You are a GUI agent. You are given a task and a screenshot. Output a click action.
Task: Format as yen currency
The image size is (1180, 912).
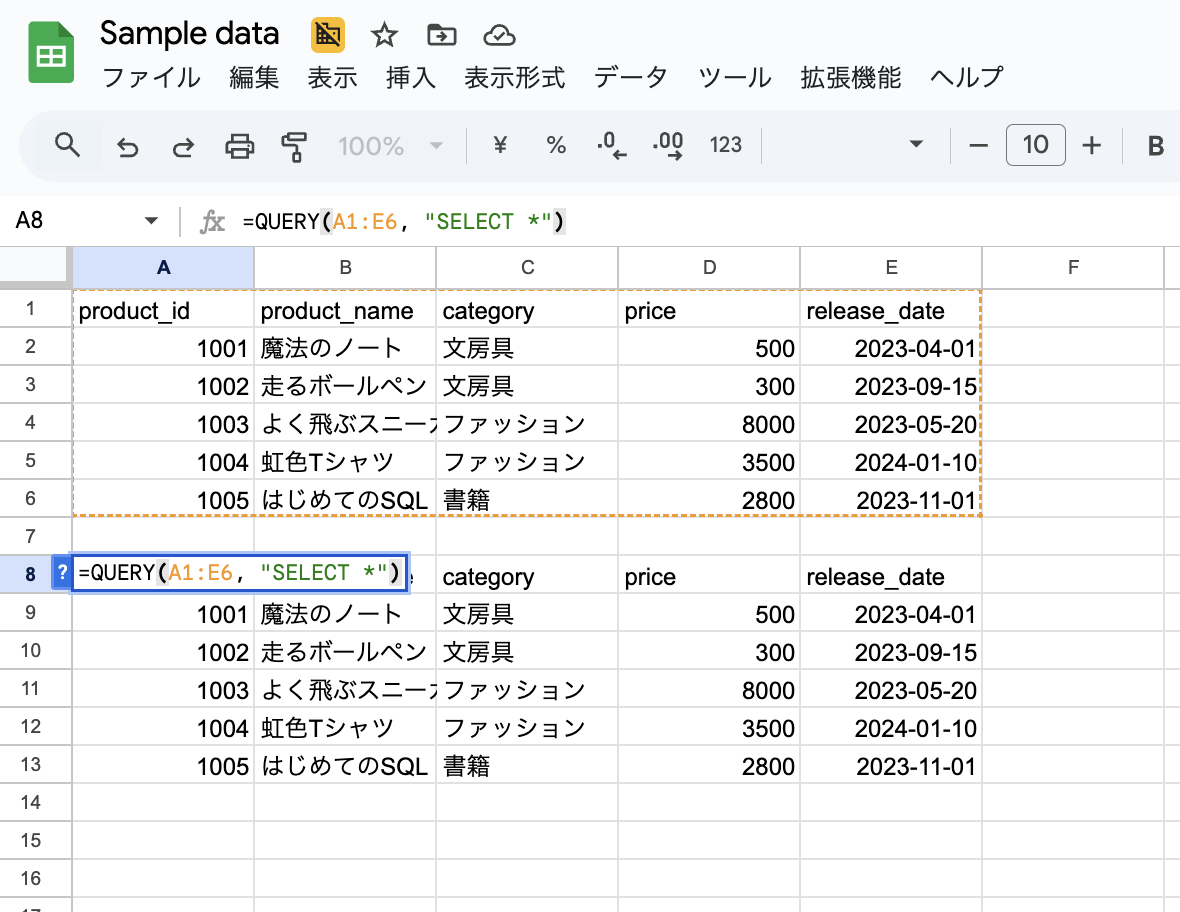coord(500,146)
